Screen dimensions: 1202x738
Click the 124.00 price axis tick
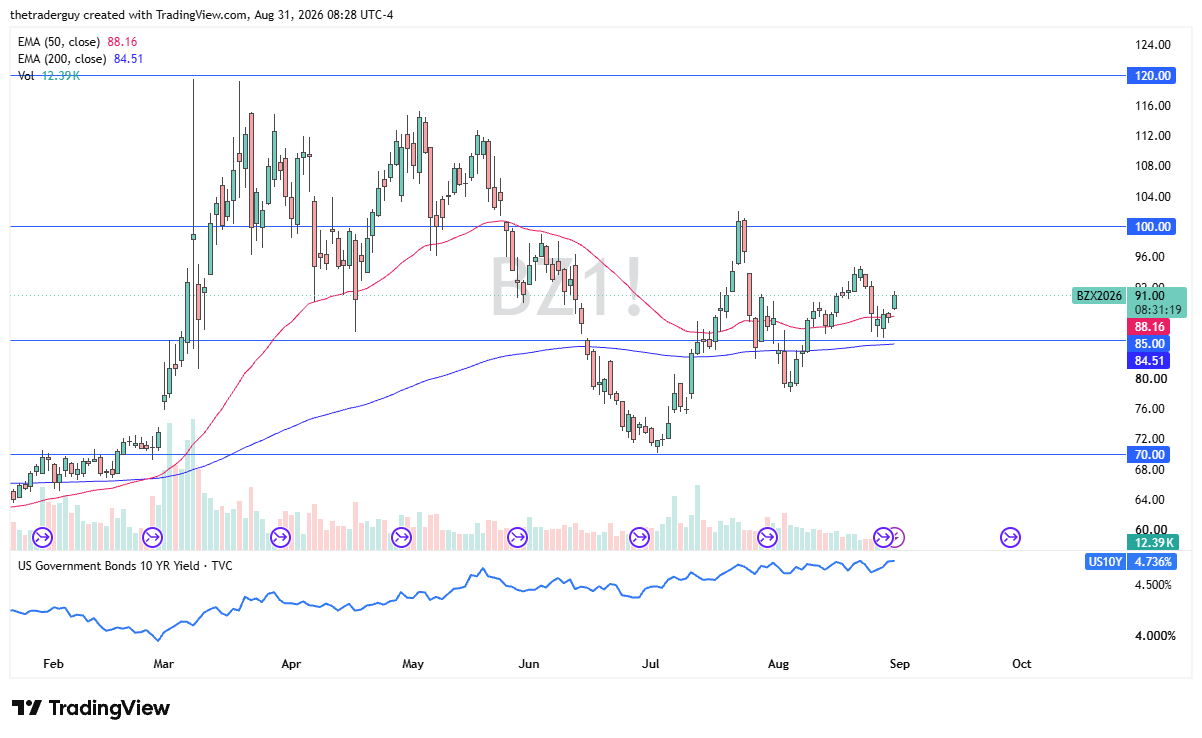click(x=1154, y=45)
